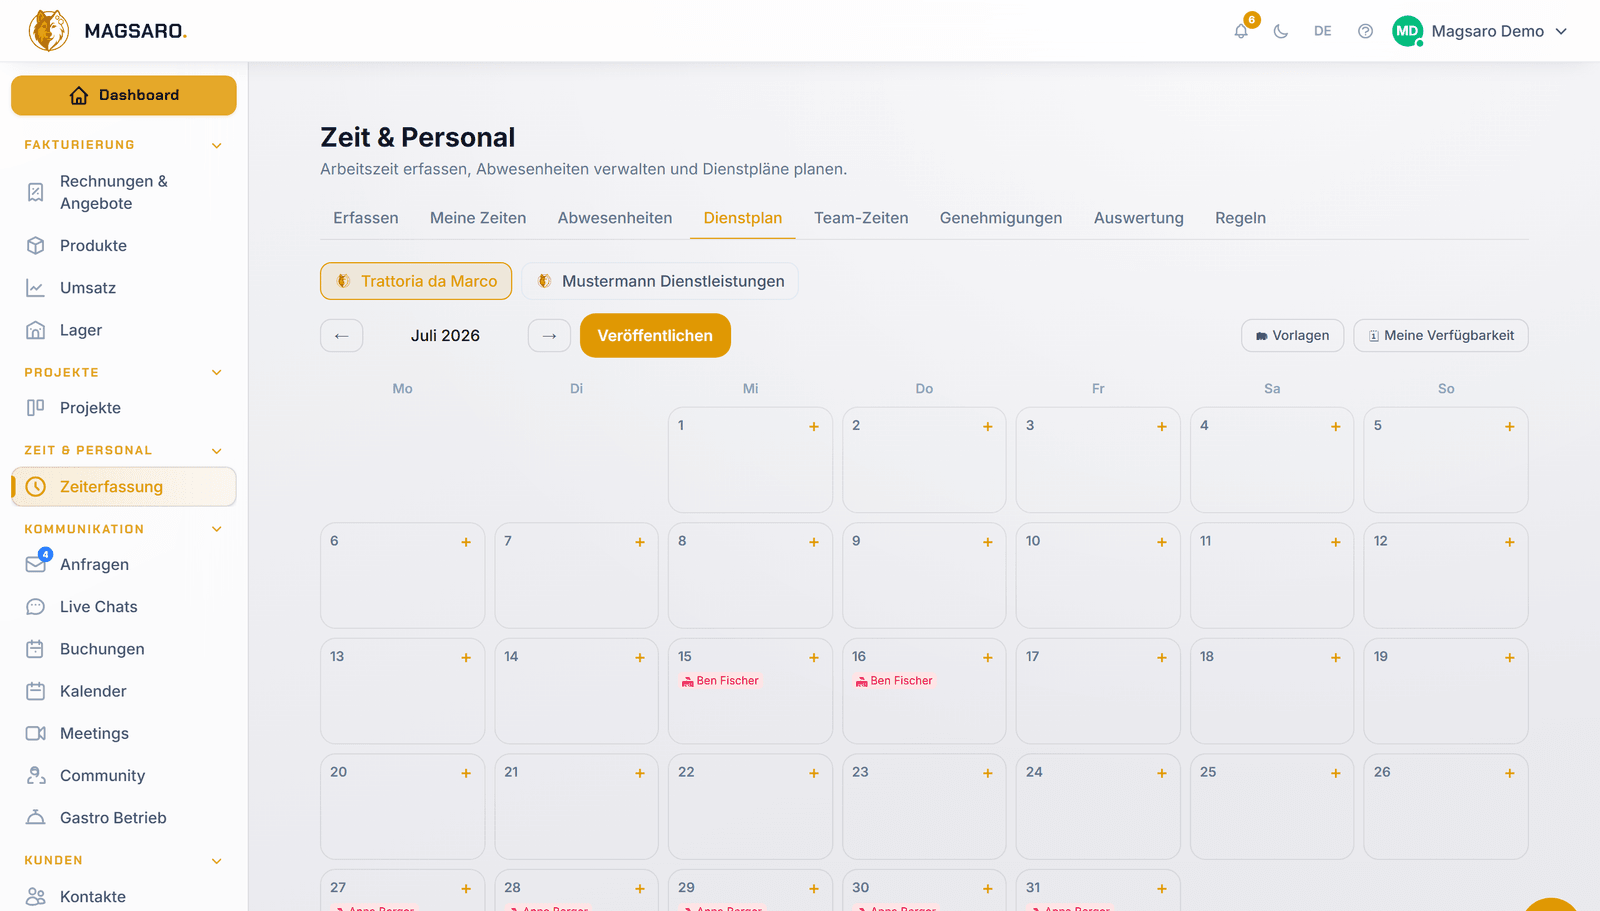The height and width of the screenshot is (911, 1600).
Task: Select the Trattoria da Marco company
Action: tap(416, 281)
